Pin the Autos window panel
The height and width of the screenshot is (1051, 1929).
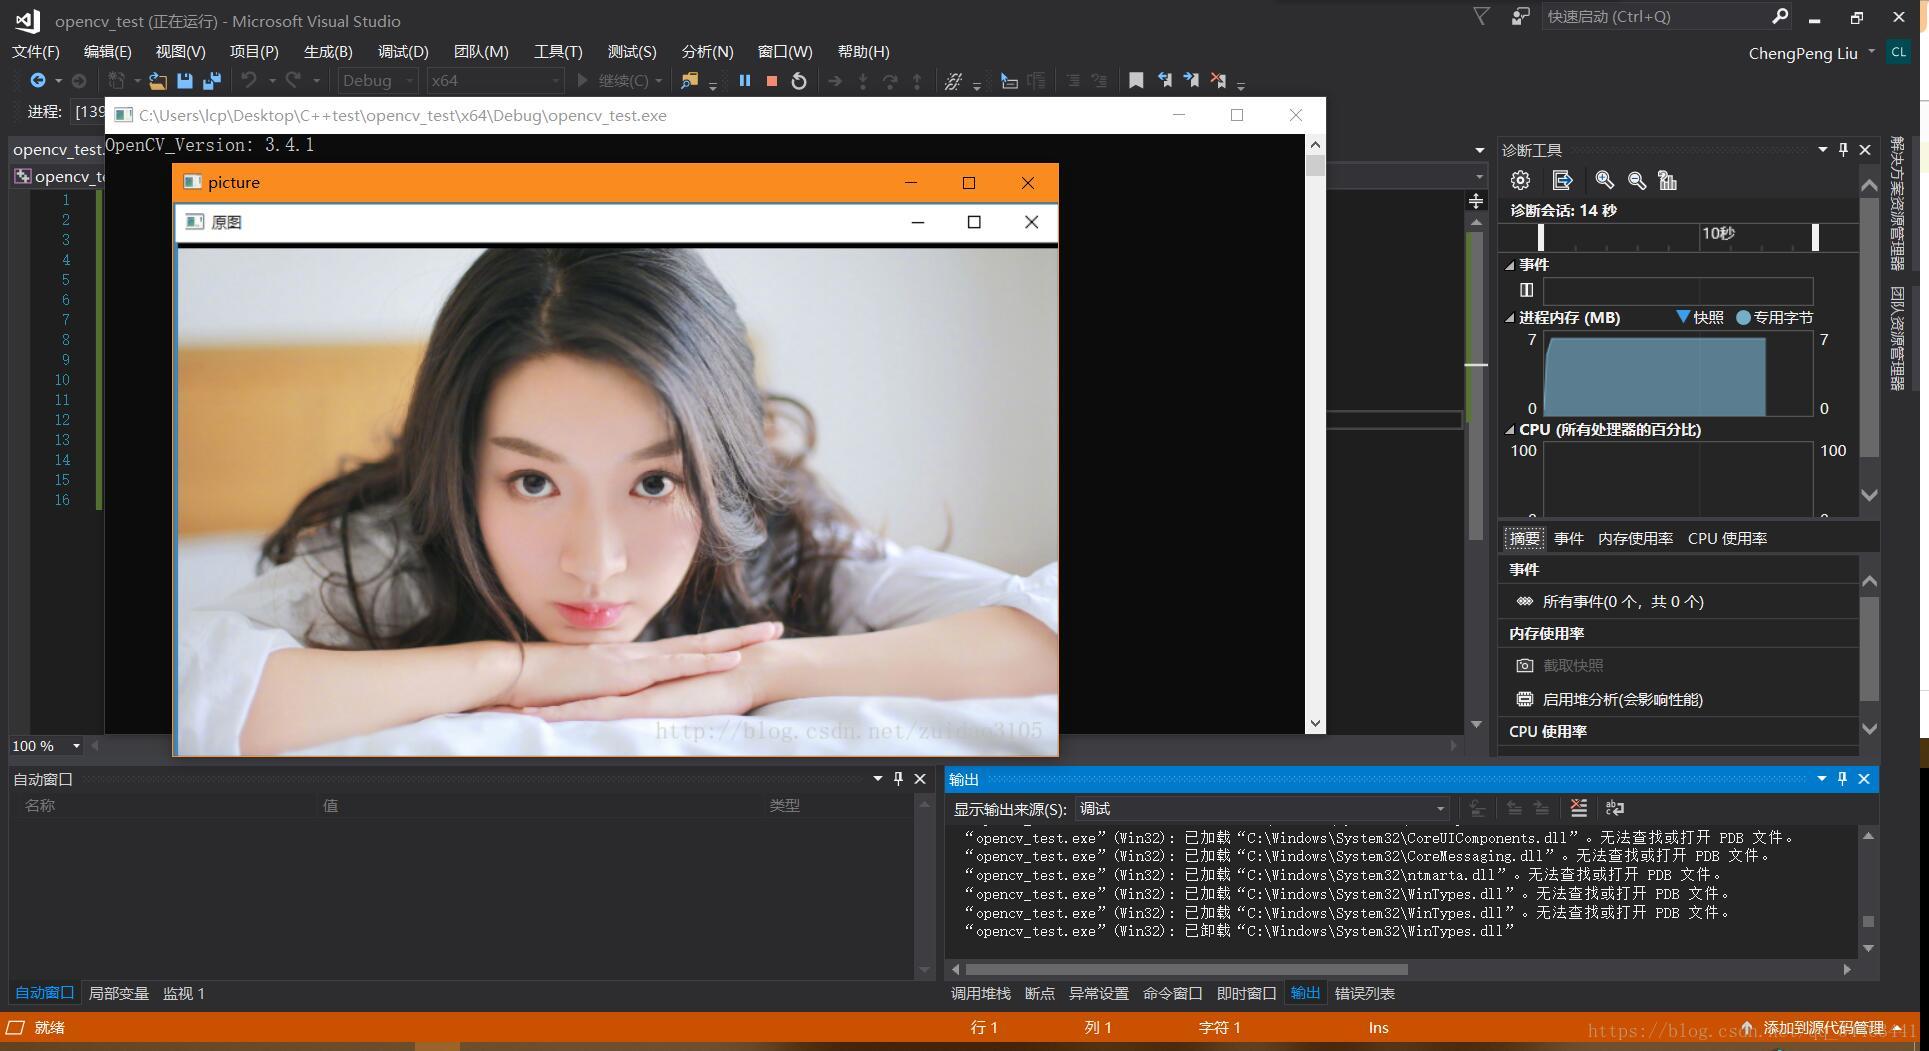[898, 779]
